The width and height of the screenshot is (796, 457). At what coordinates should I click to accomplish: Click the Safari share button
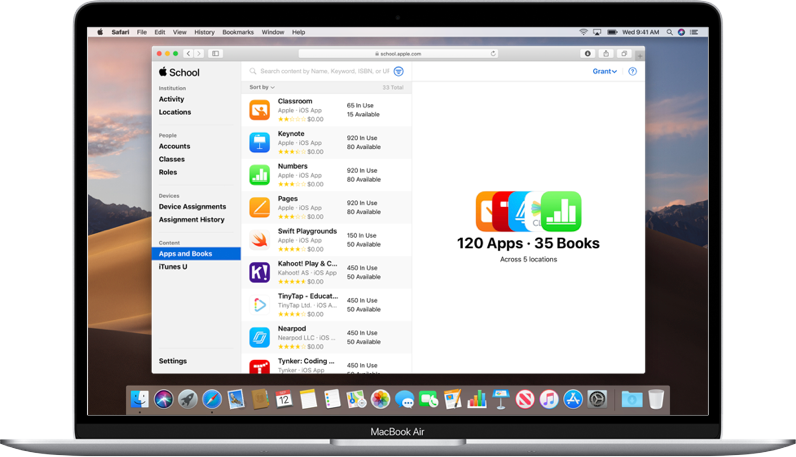tap(606, 53)
